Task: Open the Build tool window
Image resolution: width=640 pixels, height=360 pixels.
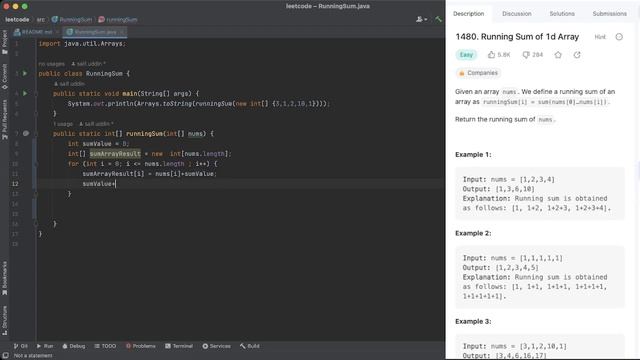Action: click(x=250, y=346)
